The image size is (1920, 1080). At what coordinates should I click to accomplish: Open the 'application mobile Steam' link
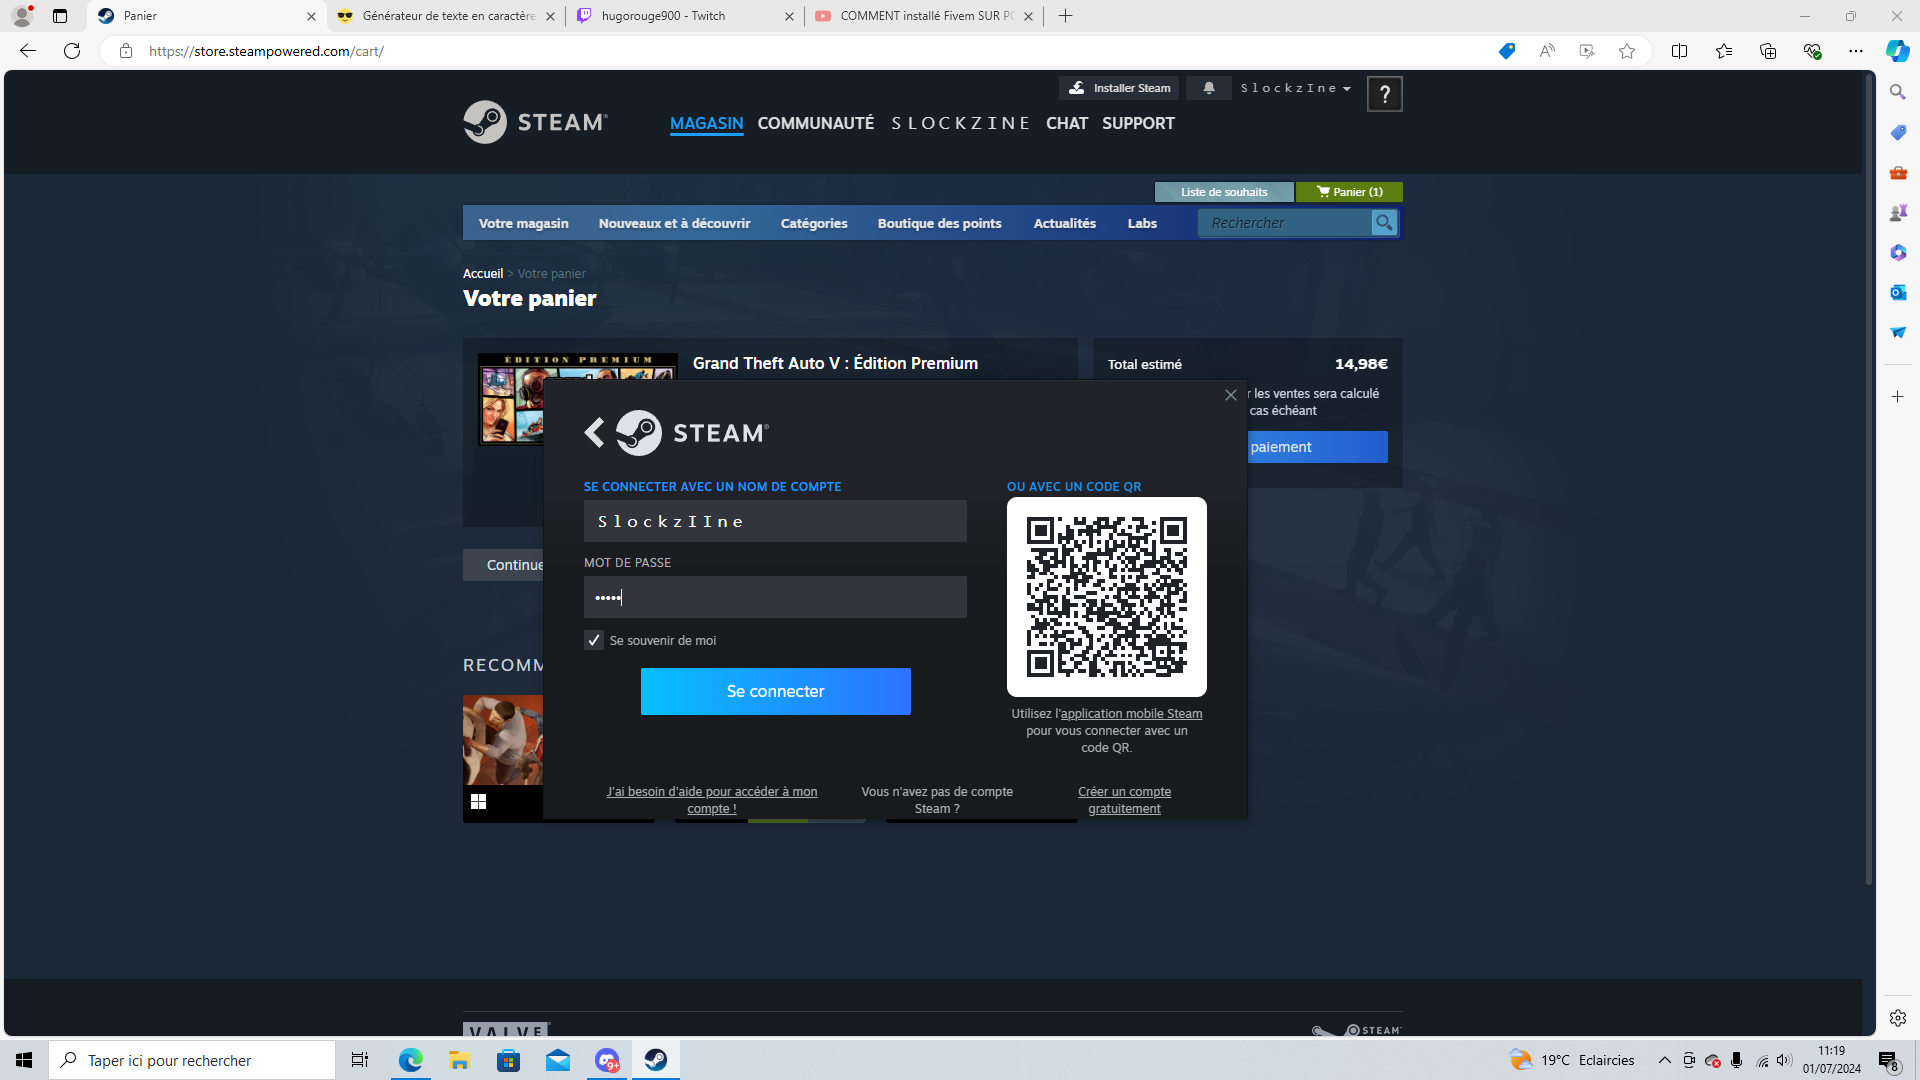pyautogui.click(x=1131, y=714)
